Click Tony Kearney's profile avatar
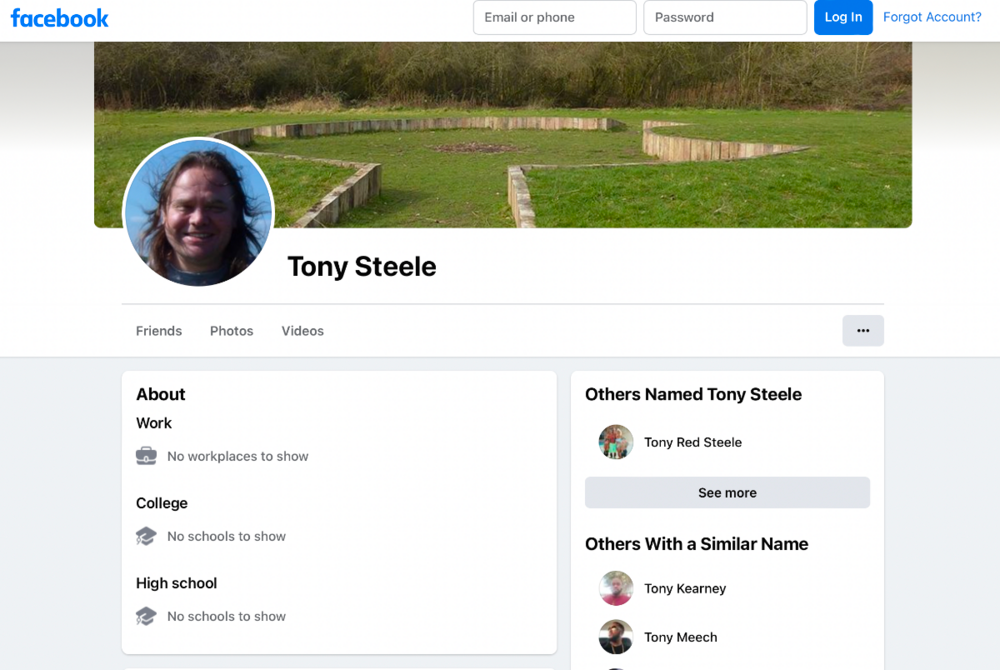The image size is (1000, 670). pyautogui.click(x=615, y=588)
